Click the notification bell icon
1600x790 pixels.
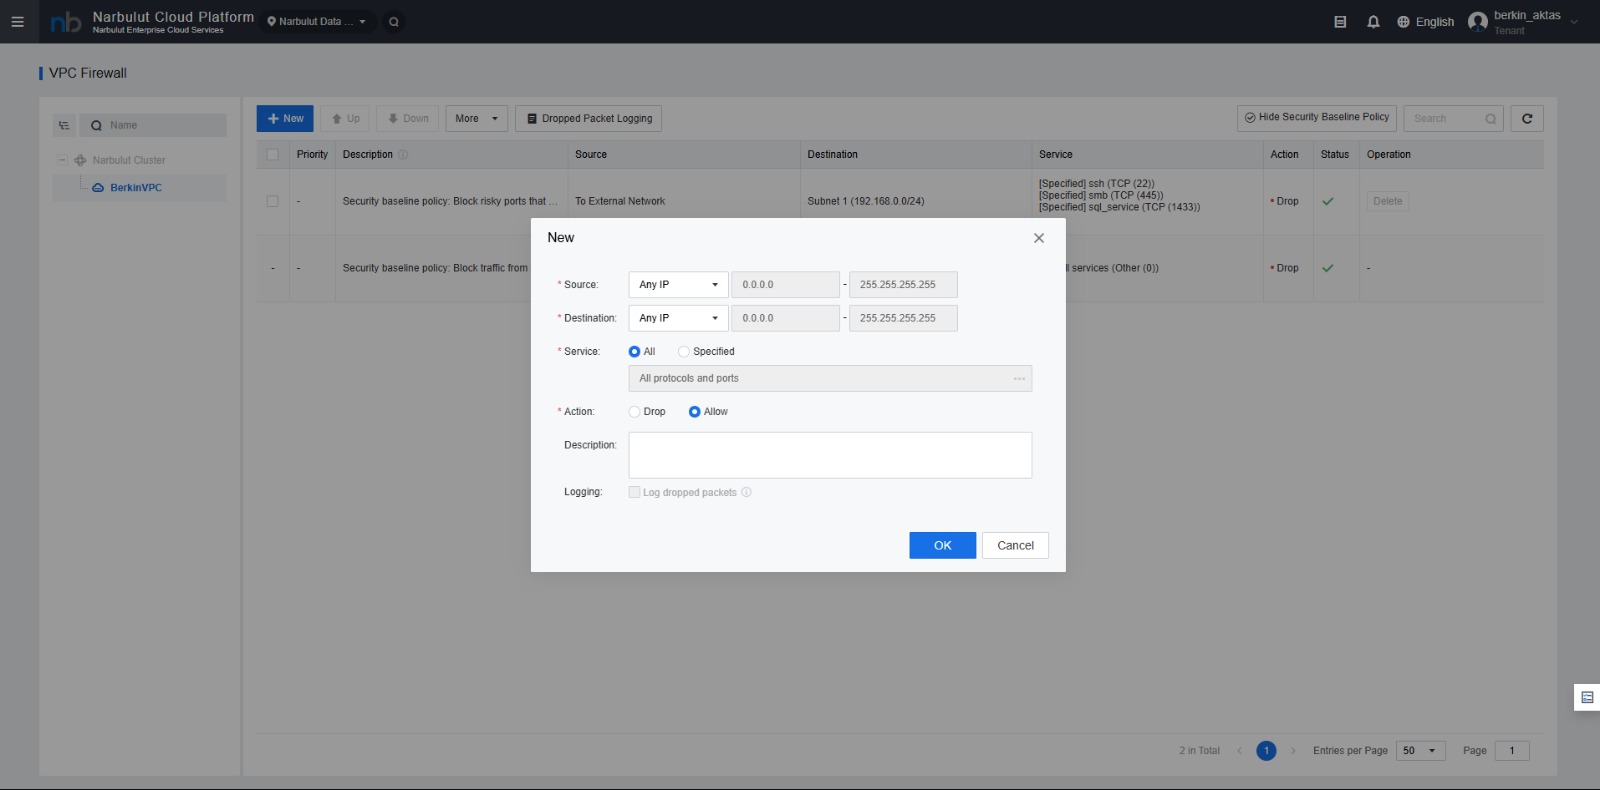point(1373,22)
